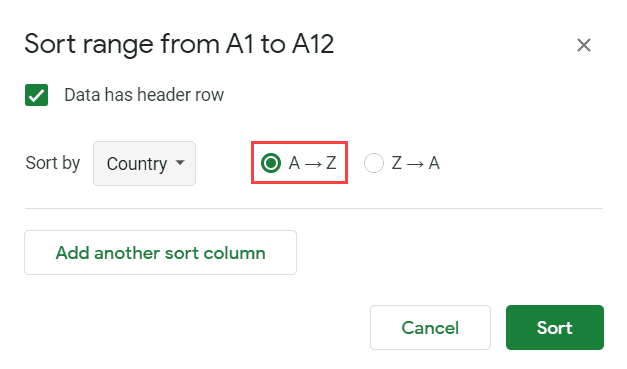Viewport: 627px width, 369px height.
Task: Click the 'Z → A' descending label text
Action: point(415,163)
